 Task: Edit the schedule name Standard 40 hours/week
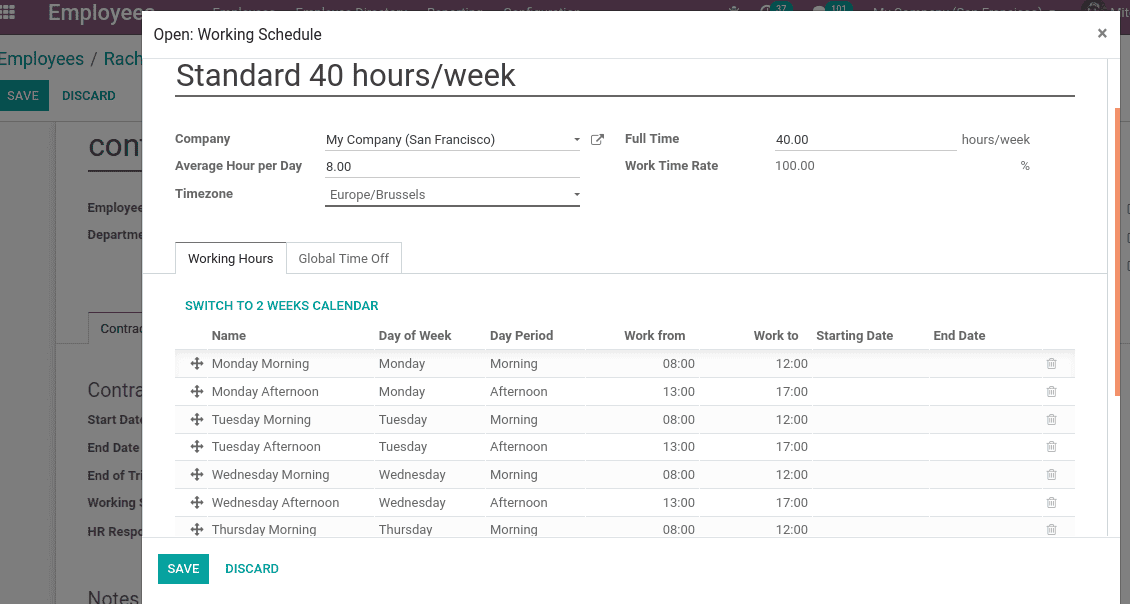click(625, 76)
